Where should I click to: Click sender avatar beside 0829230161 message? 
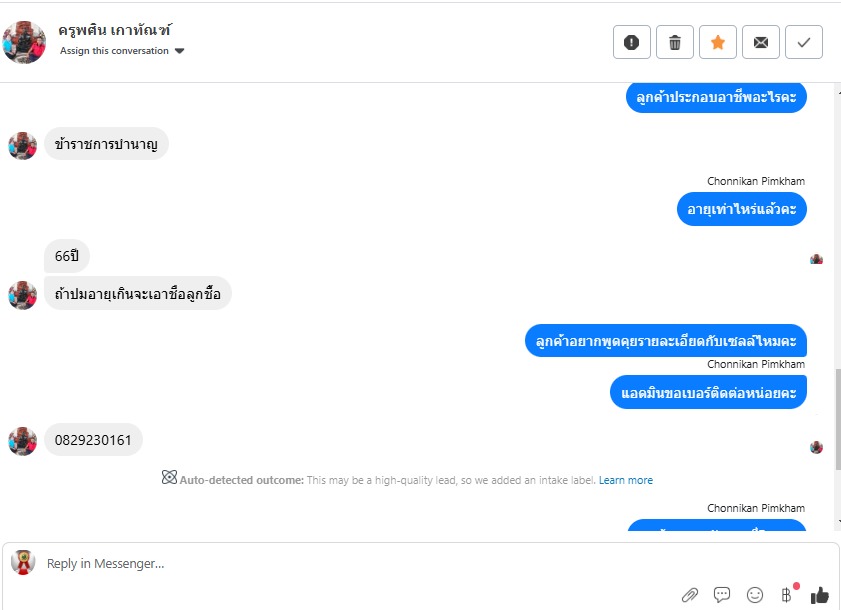pos(23,440)
